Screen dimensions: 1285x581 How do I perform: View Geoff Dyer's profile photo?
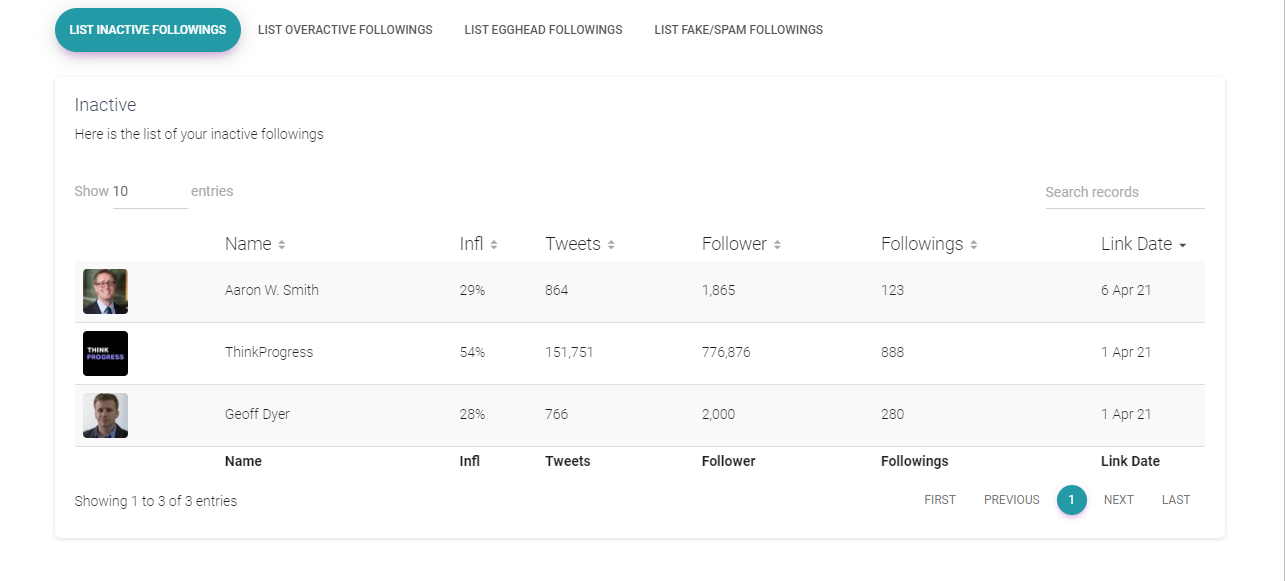105,414
